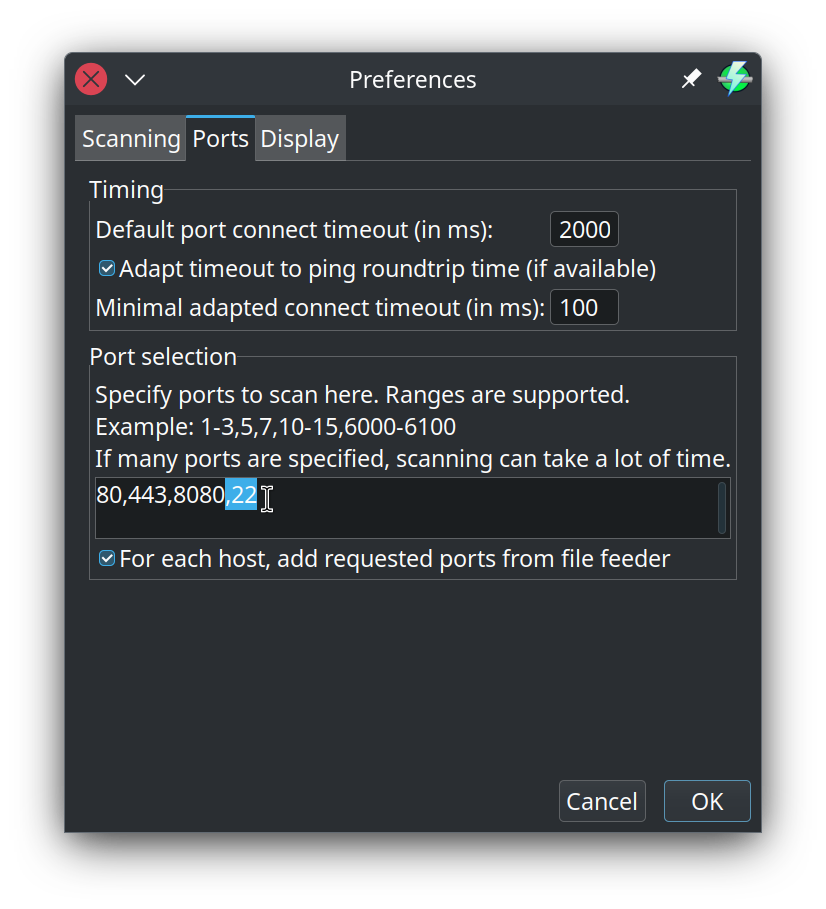This screenshot has height=909, width=826.
Task: Select the Ports tab
Action: 220,138
